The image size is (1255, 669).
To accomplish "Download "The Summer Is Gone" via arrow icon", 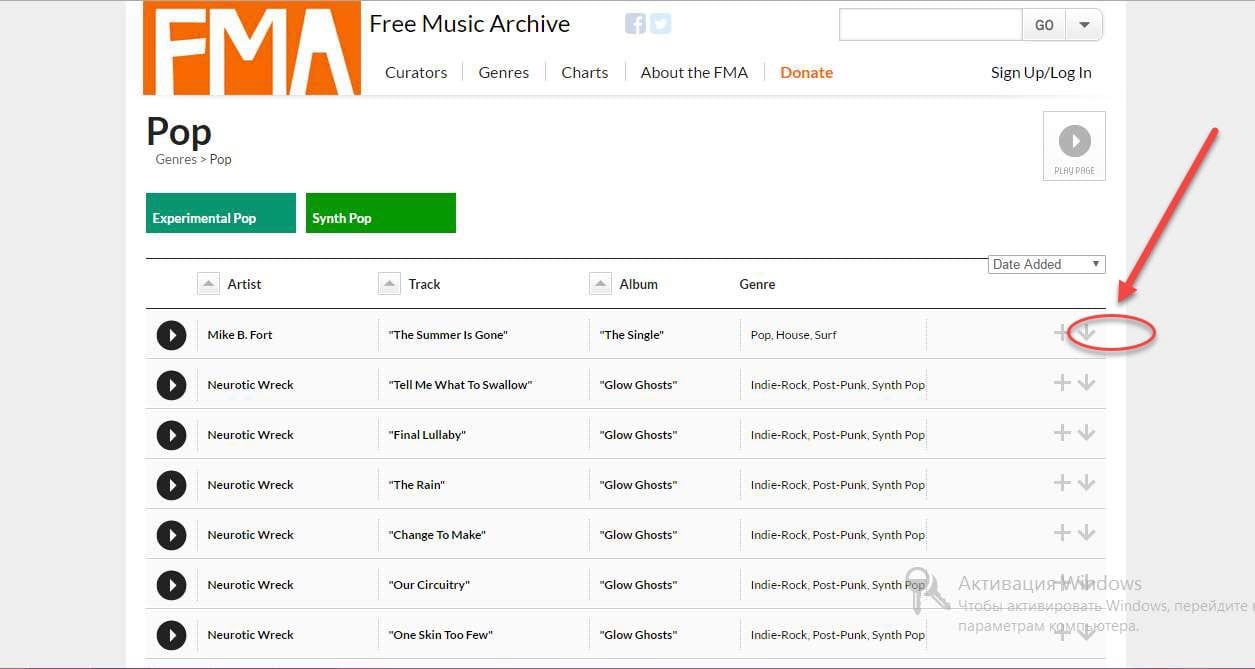I will point(1087,333).
